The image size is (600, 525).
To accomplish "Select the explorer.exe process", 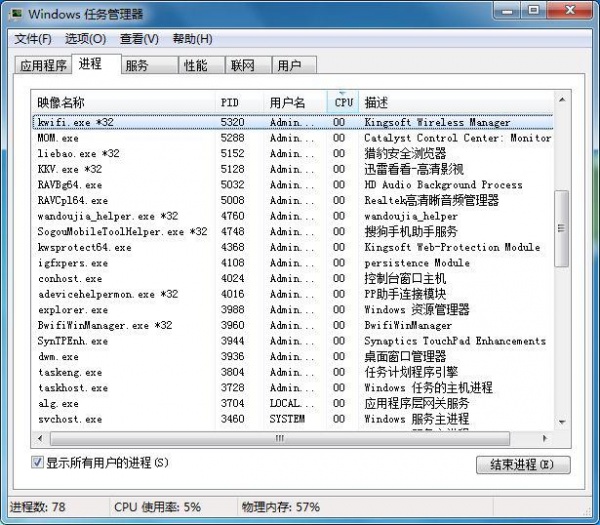I will (293, 310).
